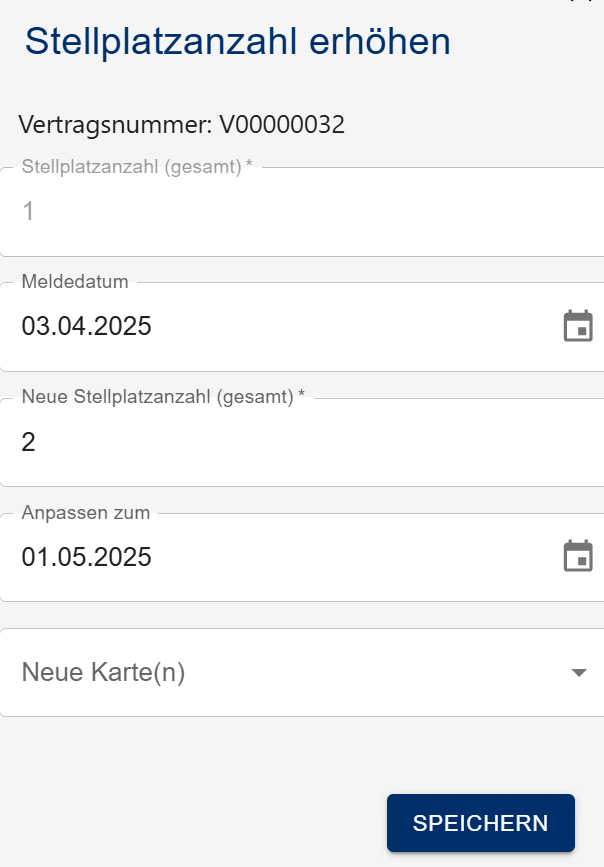Screen dimensions: 604x867
Task: Click the date 03.04.2025 in Meldedatum
Action: [x=87, y=327]
